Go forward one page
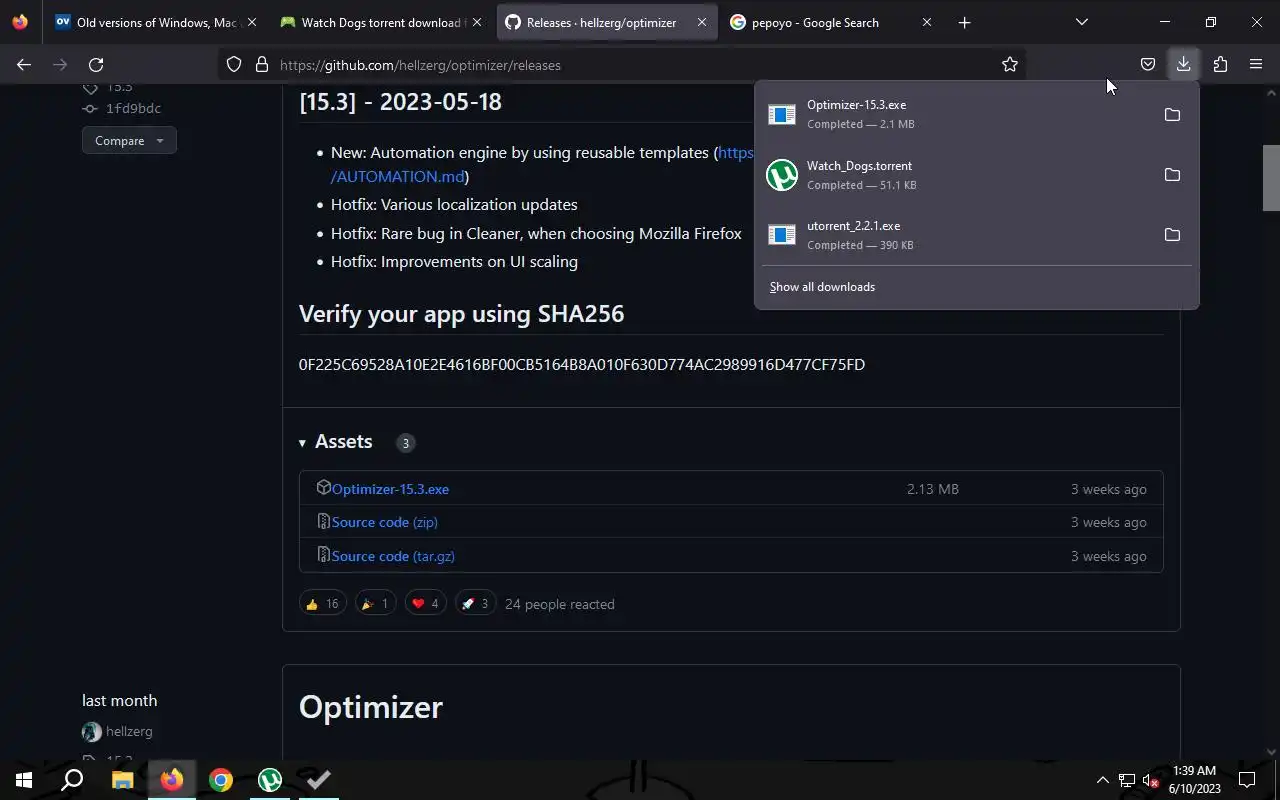 pyautogui.click(x=60, y=64)
